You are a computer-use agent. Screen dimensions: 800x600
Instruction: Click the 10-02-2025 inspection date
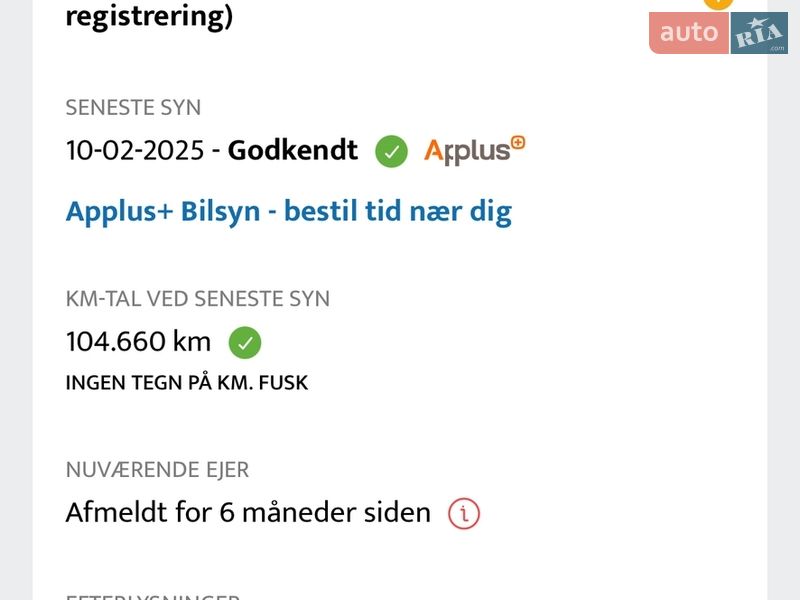tap(134, 151)
